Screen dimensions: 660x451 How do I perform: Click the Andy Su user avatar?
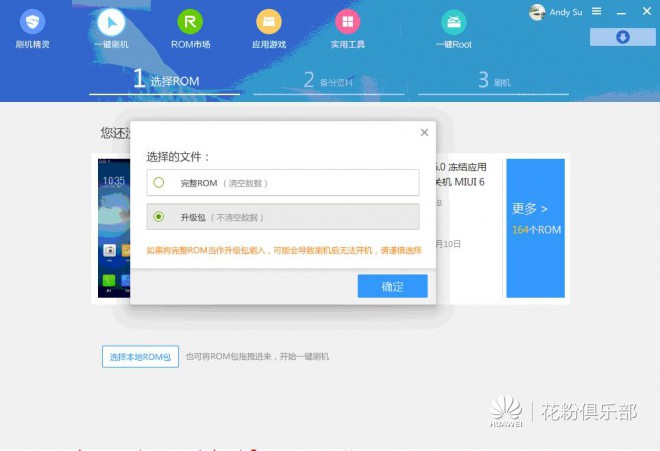537,12
